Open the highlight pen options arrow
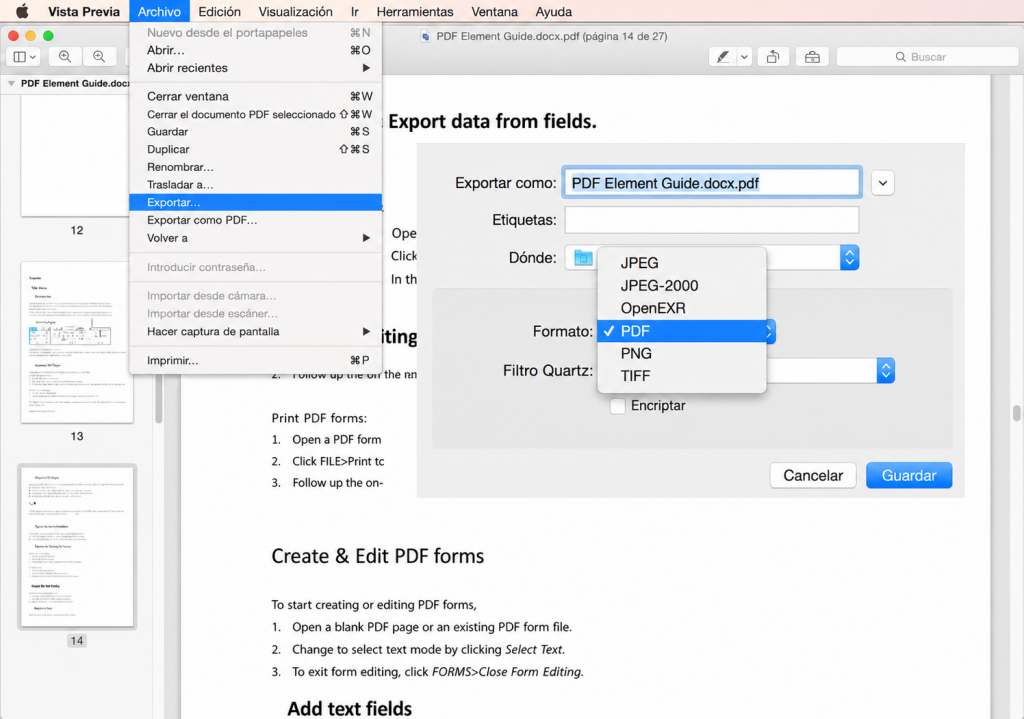 click(x=744, y=57)
